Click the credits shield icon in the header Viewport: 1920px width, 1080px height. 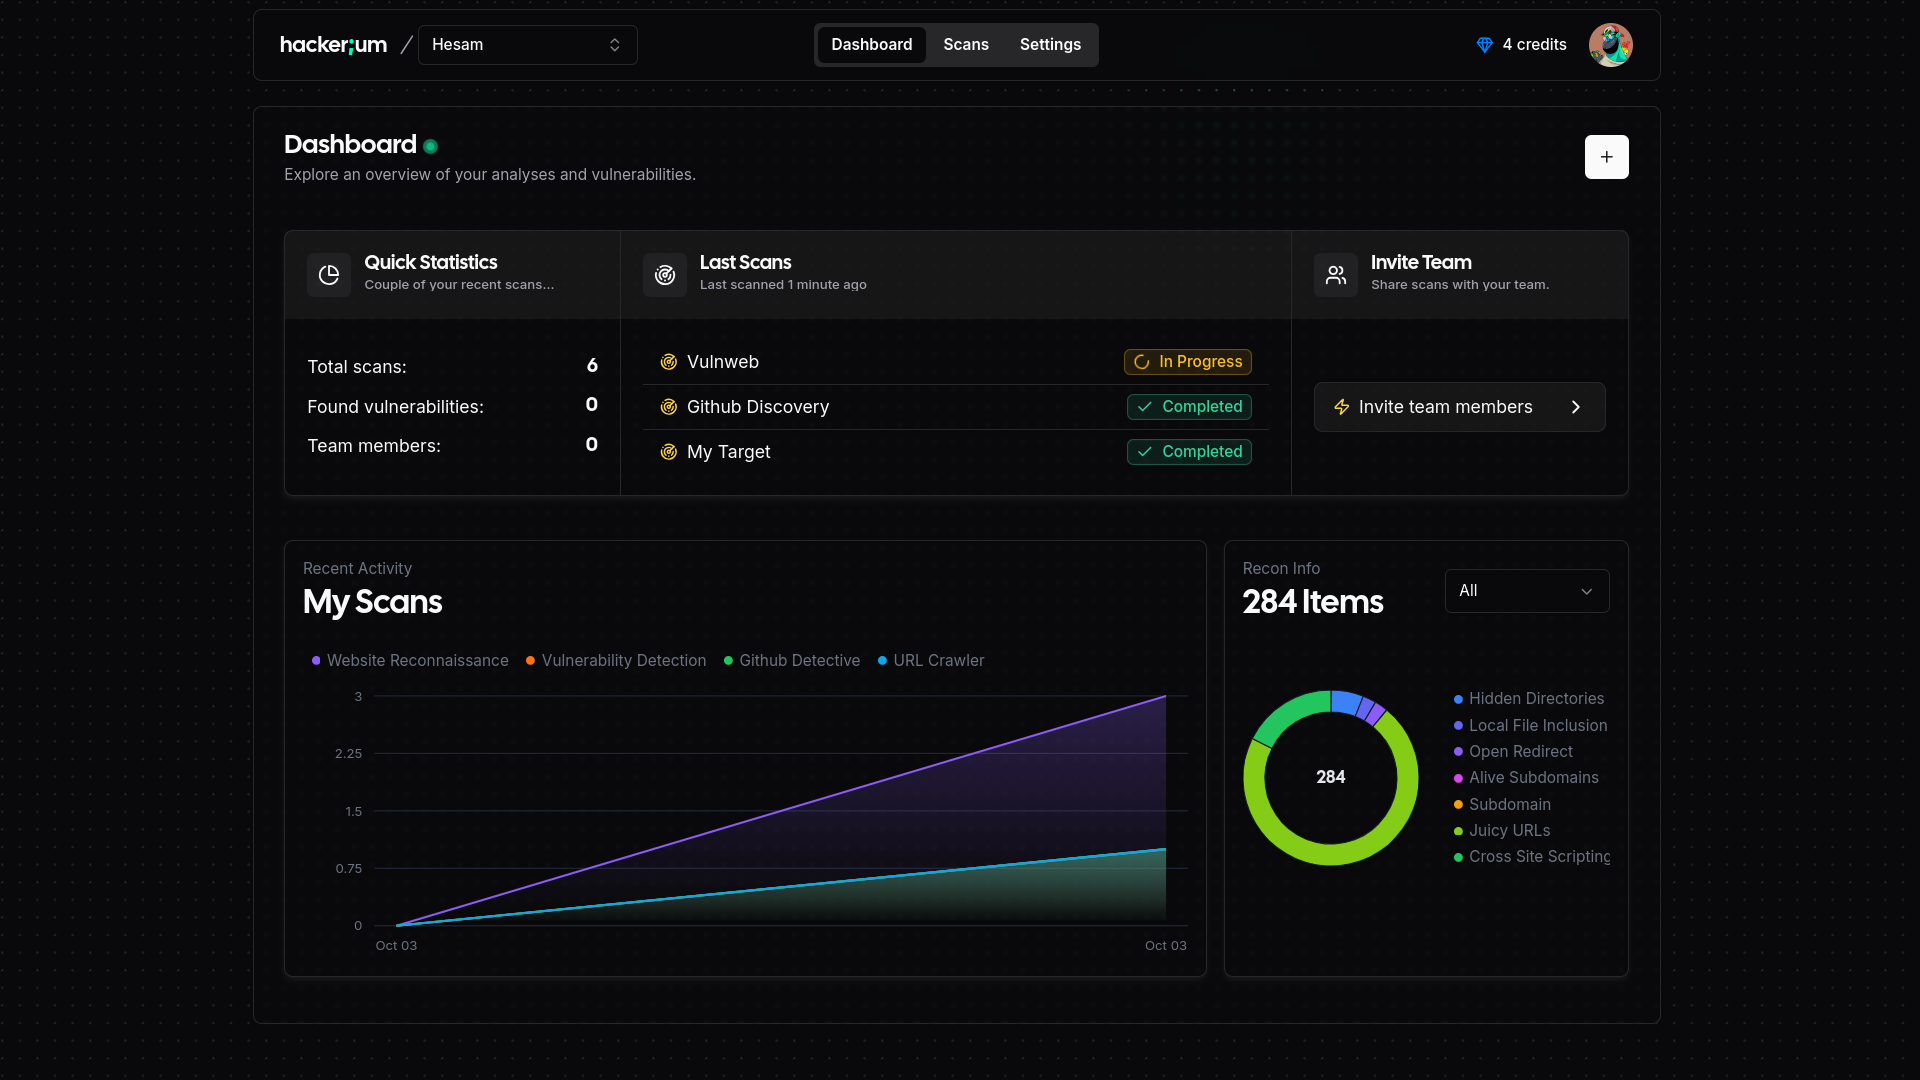click(1485, 44)
